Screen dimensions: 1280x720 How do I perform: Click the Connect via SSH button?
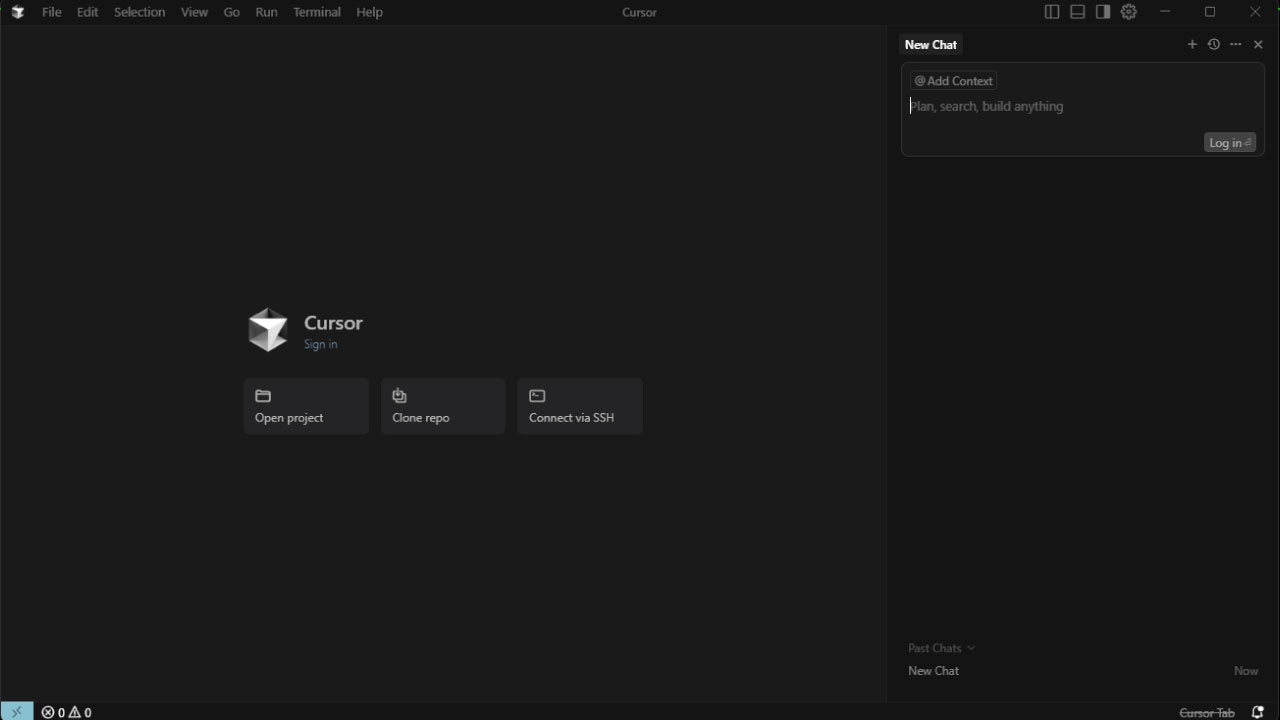point(580,406)
